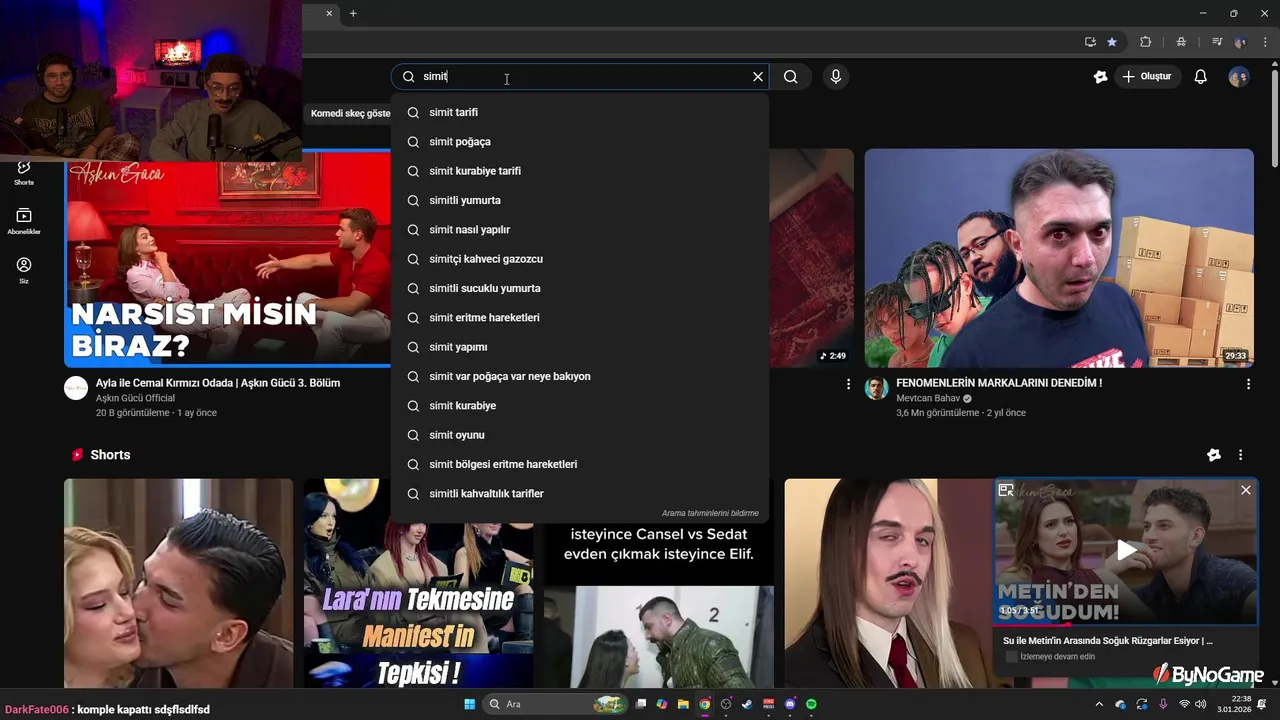This screenshot has width=1280, height=720.
Task: Click the install app icon in the address bar
Action: click(1090, 42)
